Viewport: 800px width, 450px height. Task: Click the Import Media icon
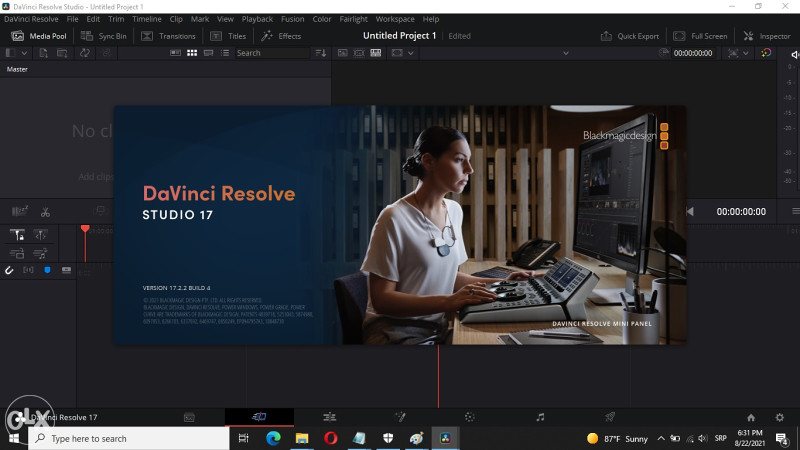click(43, 53)
